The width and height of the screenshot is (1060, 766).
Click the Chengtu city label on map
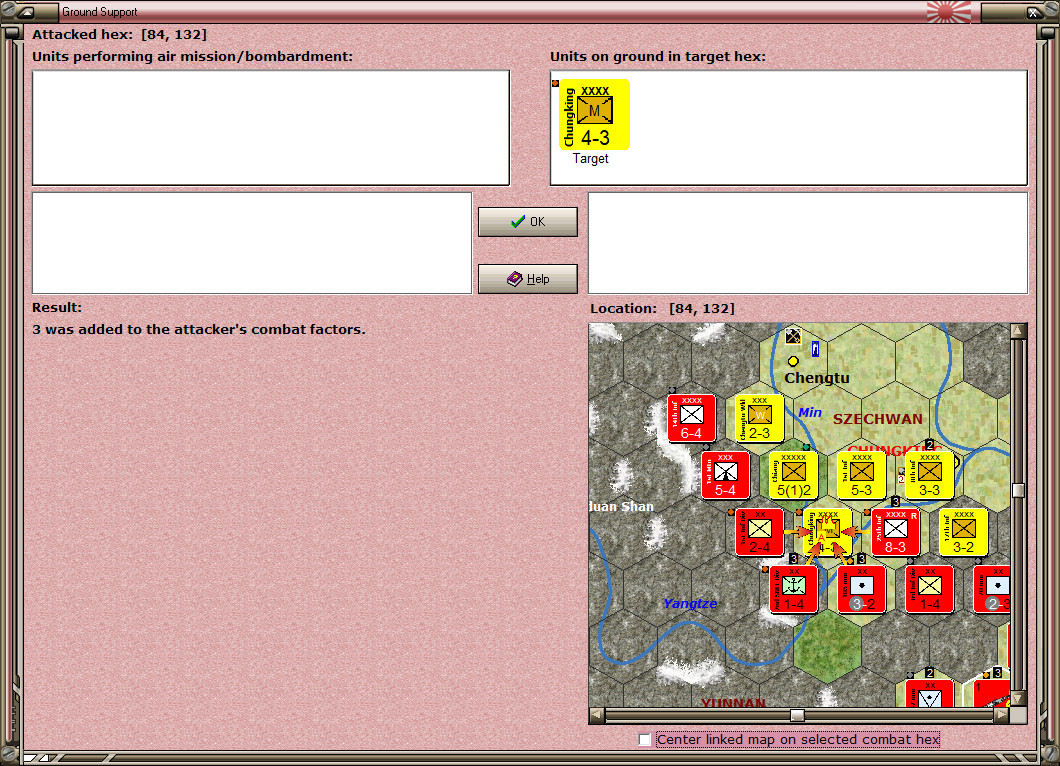pos(817,378)
